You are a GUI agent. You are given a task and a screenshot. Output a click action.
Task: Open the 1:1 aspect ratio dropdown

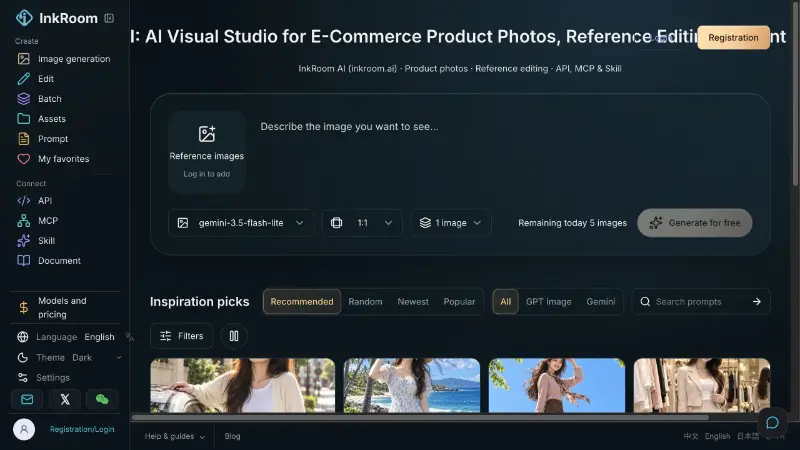[x=362, y=223]
